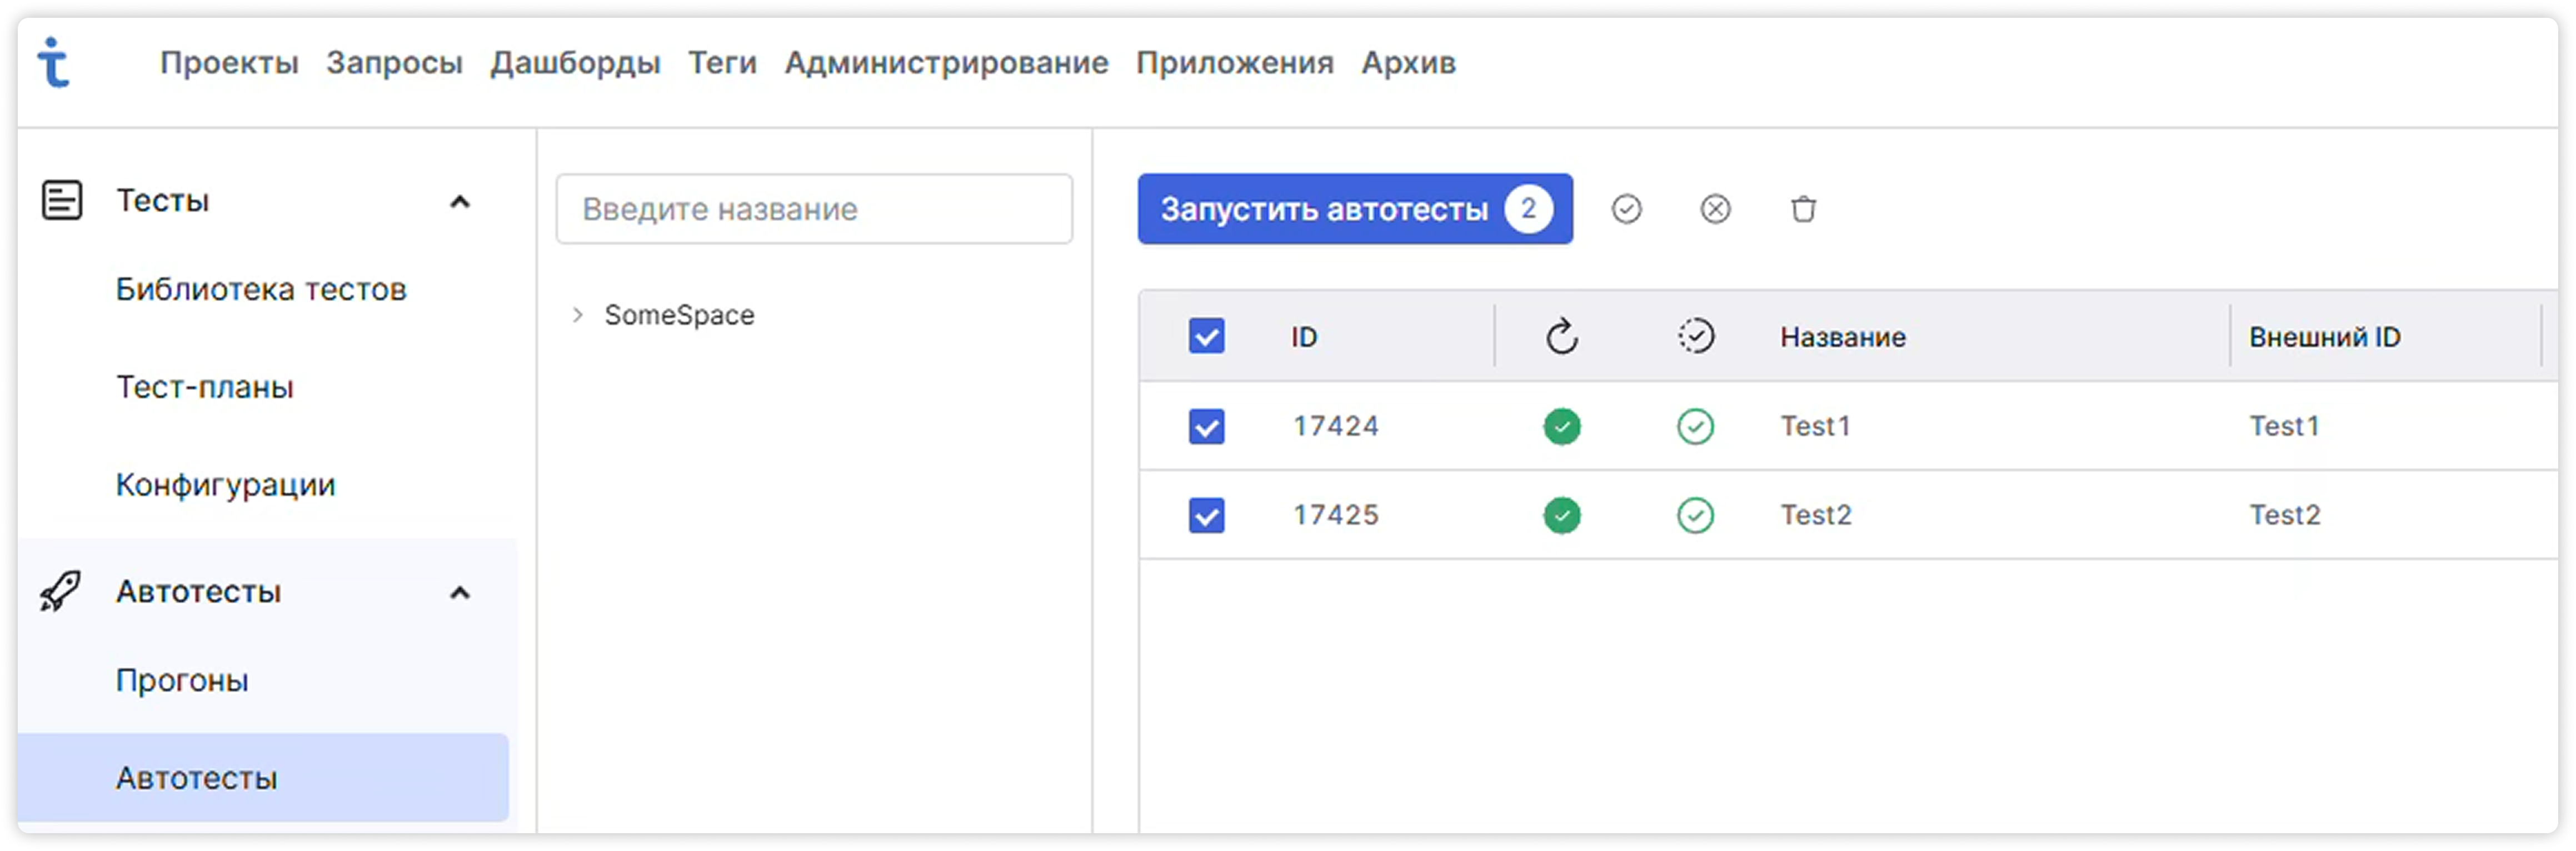Sort by the Название column header
2576x851 pixels.
tap(1842, 337)
